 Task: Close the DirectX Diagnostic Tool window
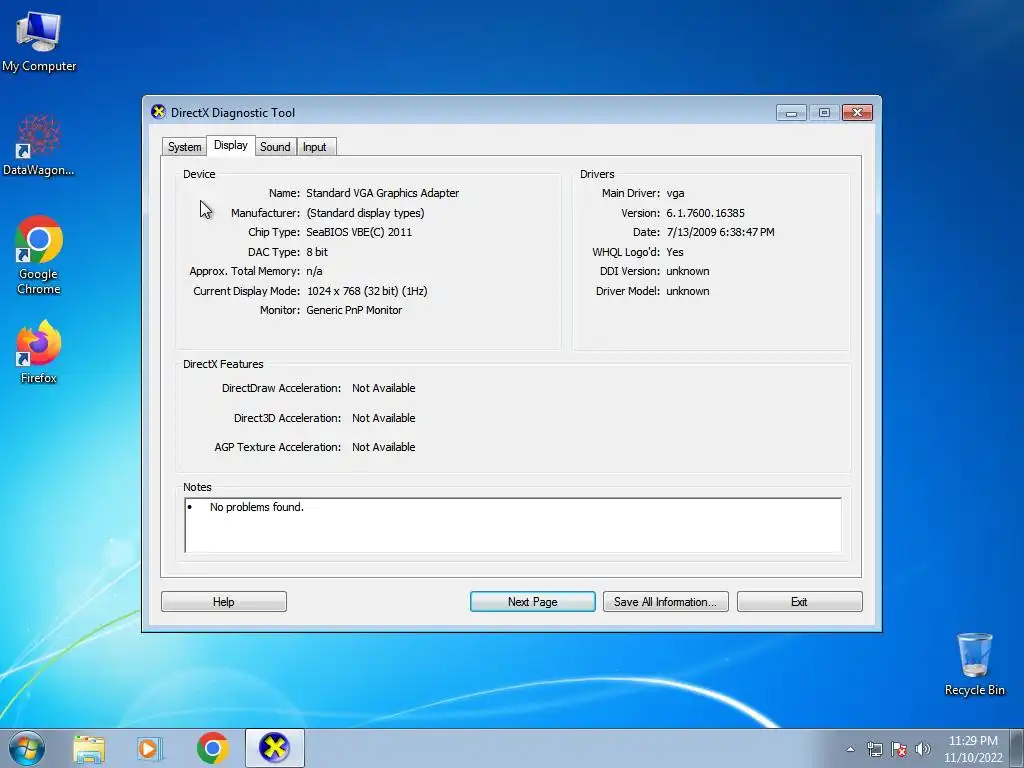tap(857, 112)
